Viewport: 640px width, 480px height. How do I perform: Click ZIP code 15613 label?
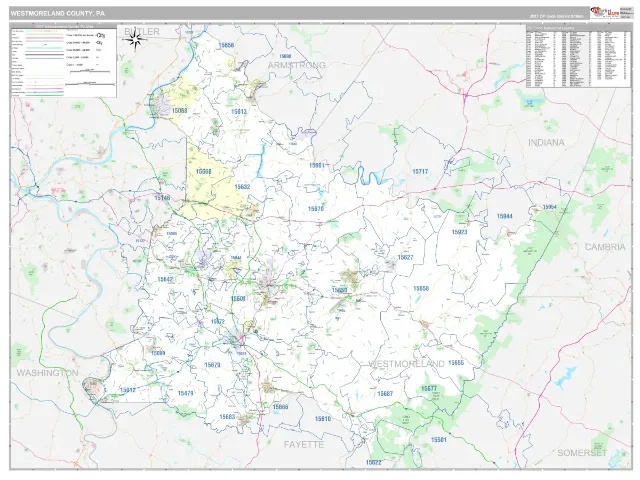coord(239,111)
